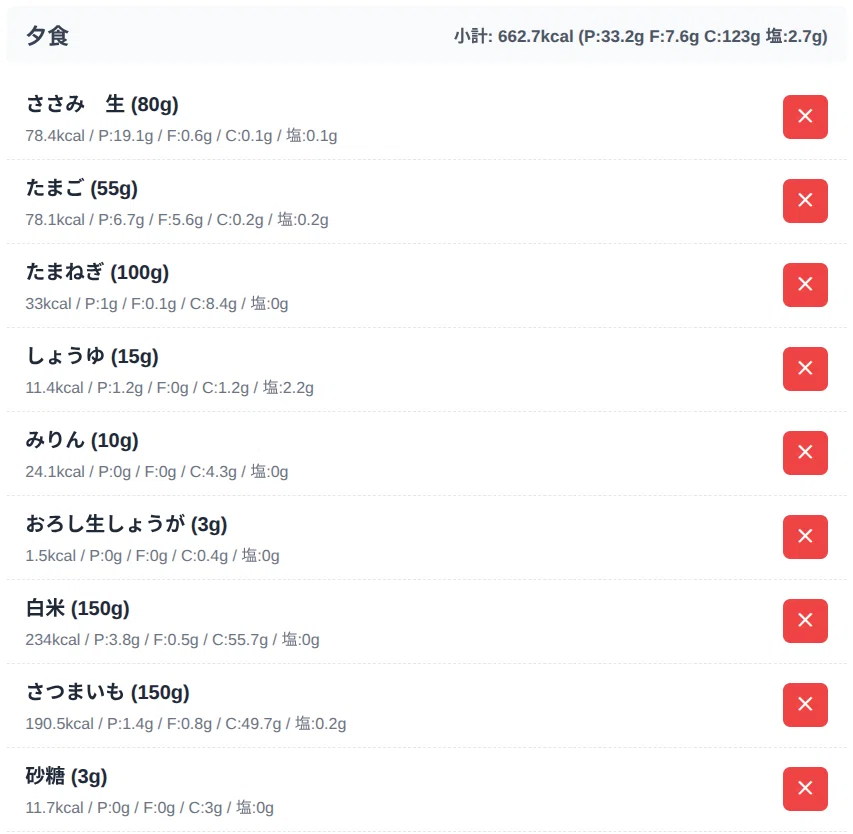Click the しょうゆ nutrition line with 塩:2.2g
The width and height of the screenshot is (853, 834).
(x=170, y=388)
